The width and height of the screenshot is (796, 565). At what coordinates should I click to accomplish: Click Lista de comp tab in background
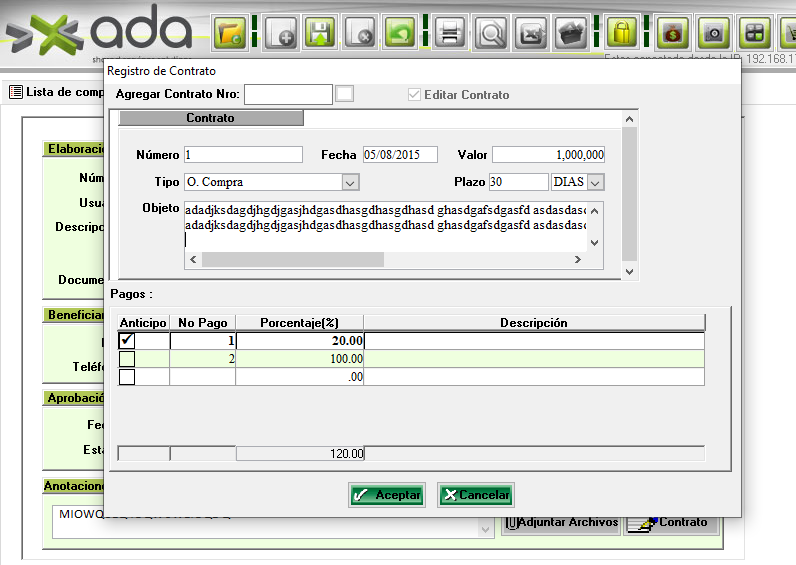pos(57,92)
